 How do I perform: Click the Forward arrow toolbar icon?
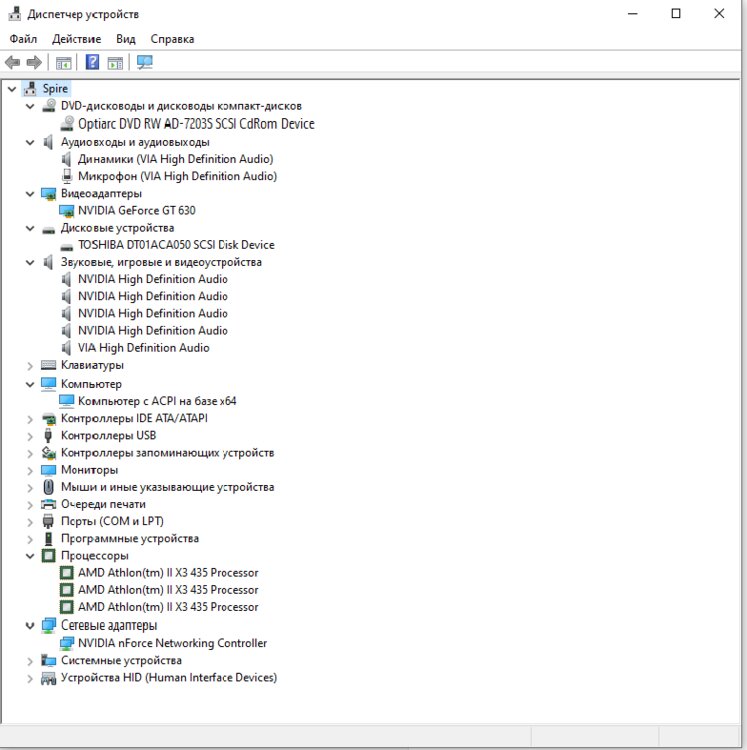pos(34,63)
